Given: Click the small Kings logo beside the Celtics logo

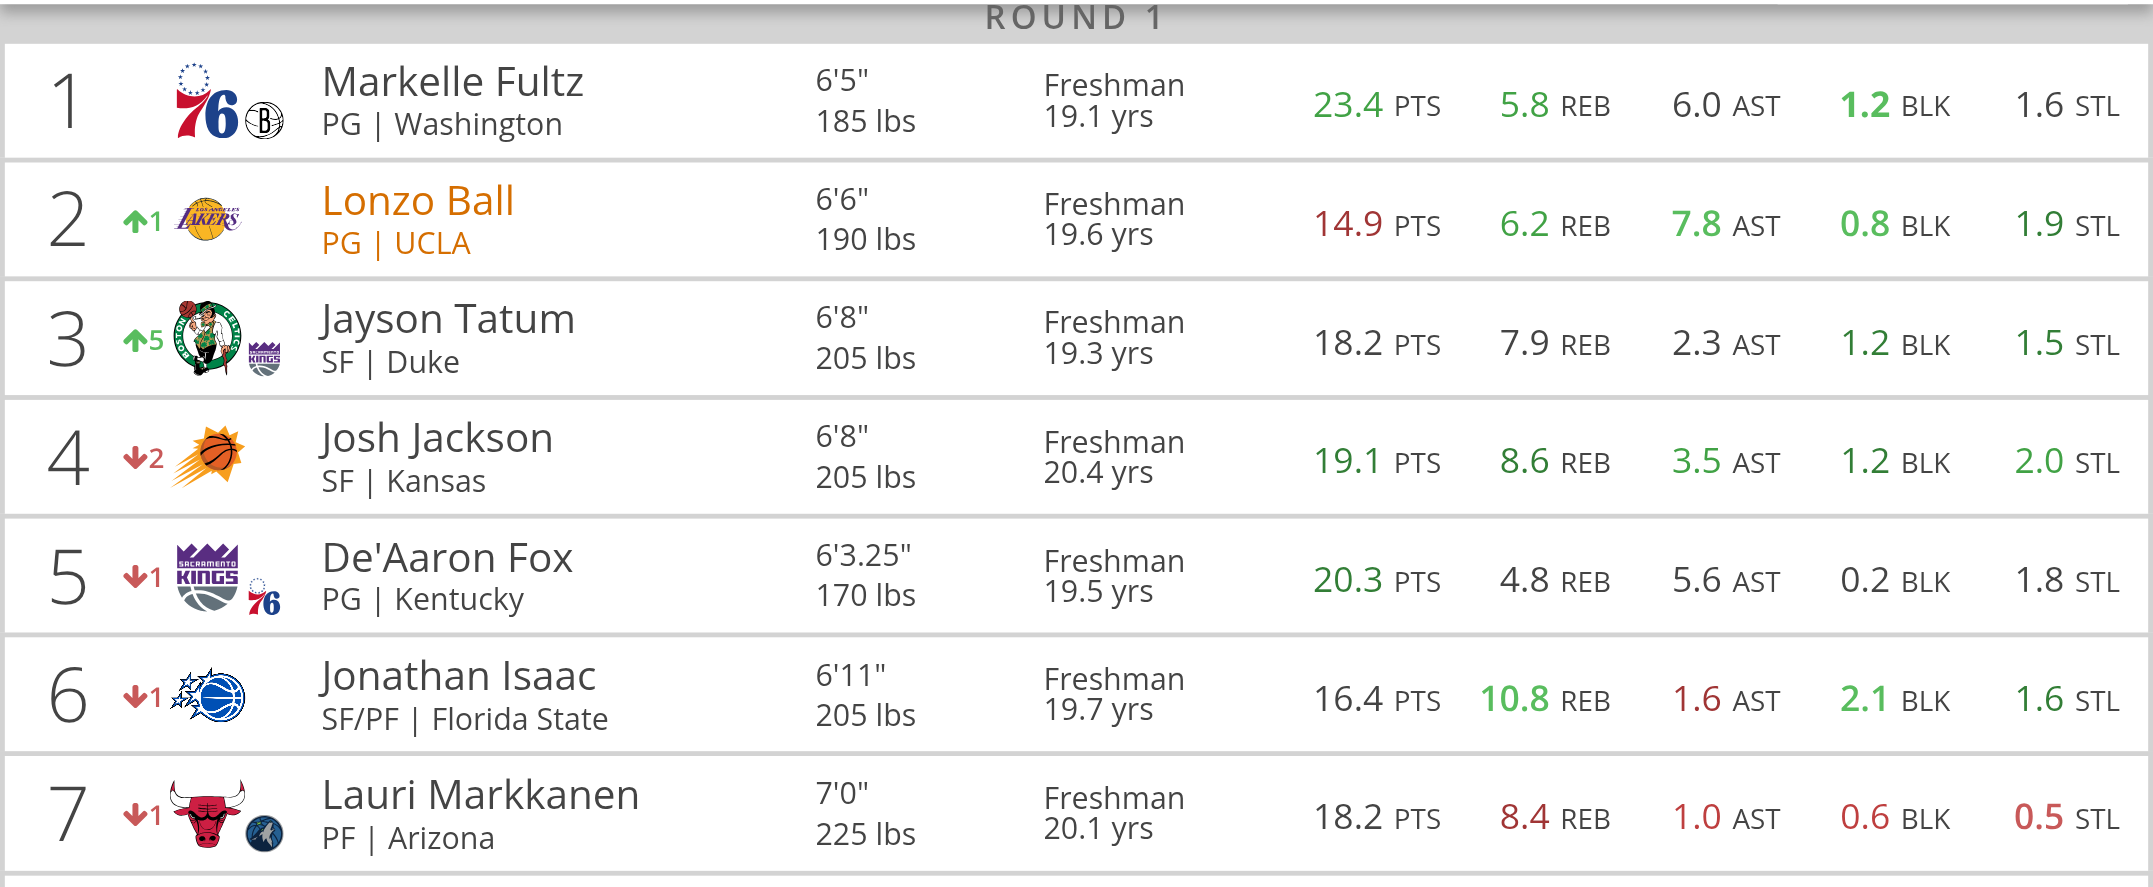Looking at the screenshot, I should (x=265, y=359).
